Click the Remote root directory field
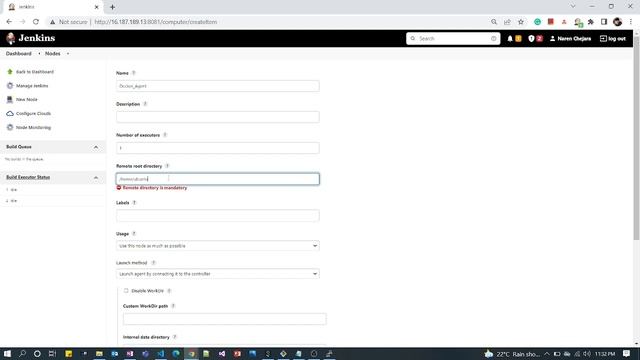The height and width of the screenshot is (360, 640). (x=218, y=179)
